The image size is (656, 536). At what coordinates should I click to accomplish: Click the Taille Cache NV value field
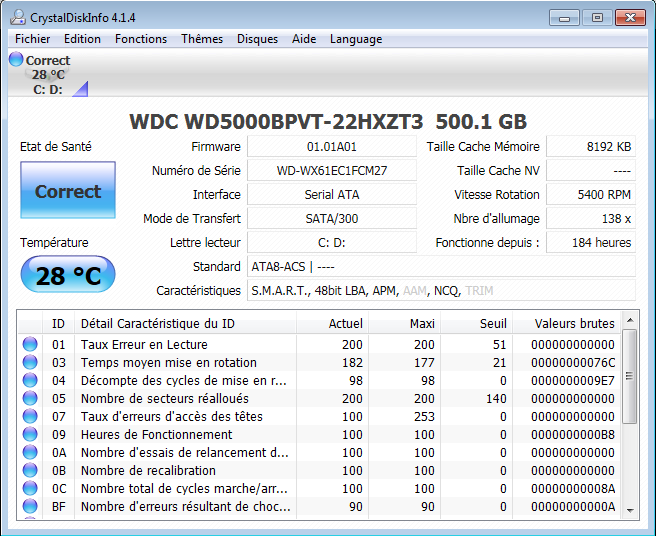tap(591, 171)
